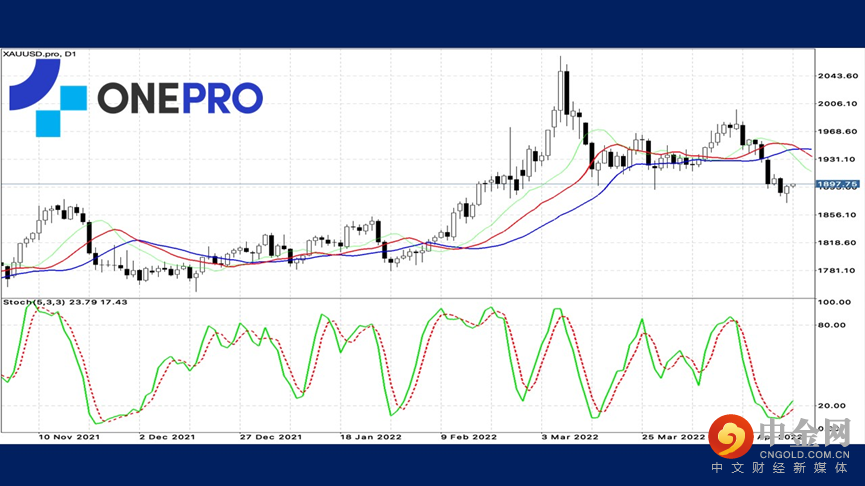865x486 pixels.
Task: Click the tallest March 2022 peak candlestick
Action: [561, 91]
